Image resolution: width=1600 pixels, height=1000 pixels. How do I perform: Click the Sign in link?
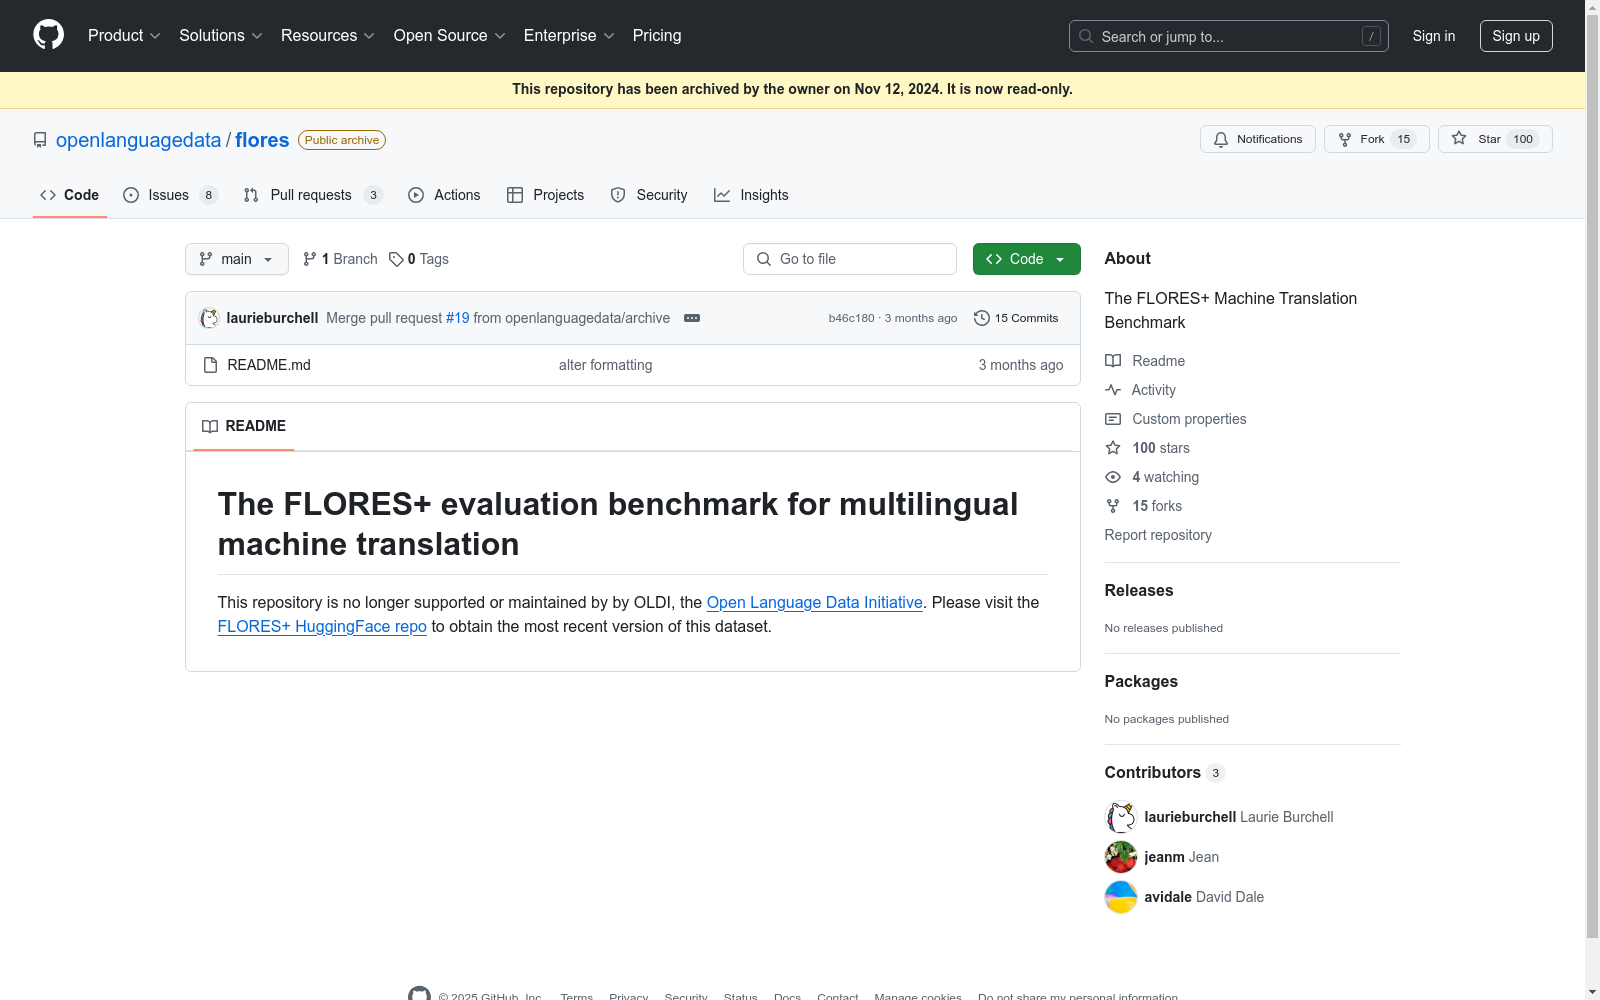point(1434,36)
